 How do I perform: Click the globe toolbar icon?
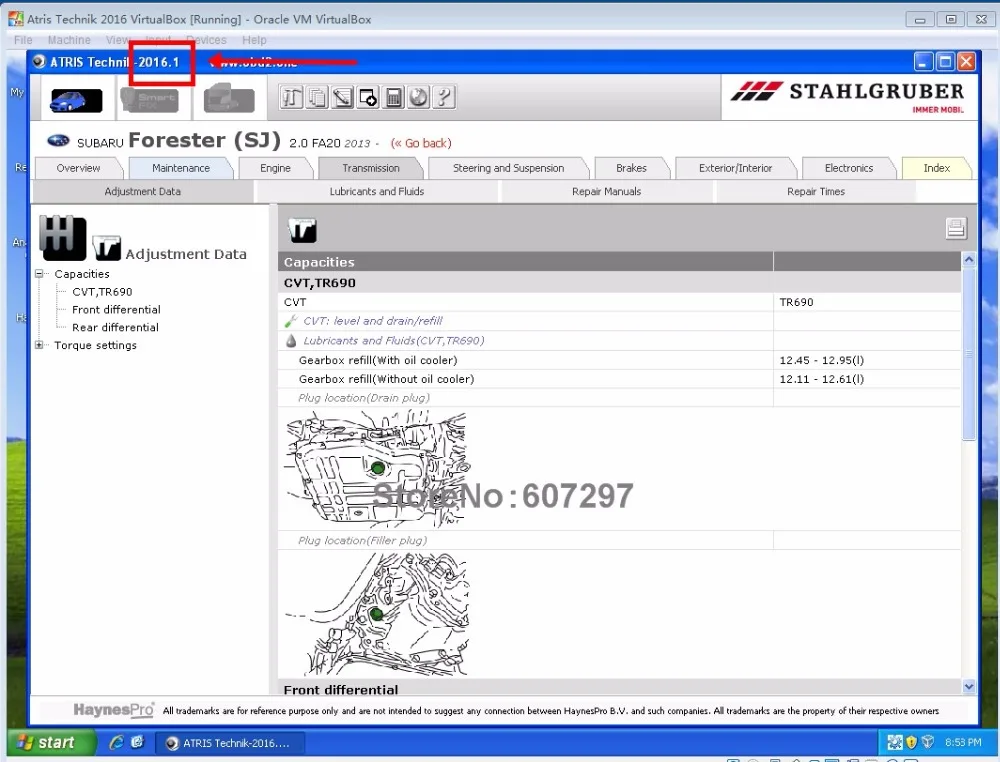tap(418, 98)
